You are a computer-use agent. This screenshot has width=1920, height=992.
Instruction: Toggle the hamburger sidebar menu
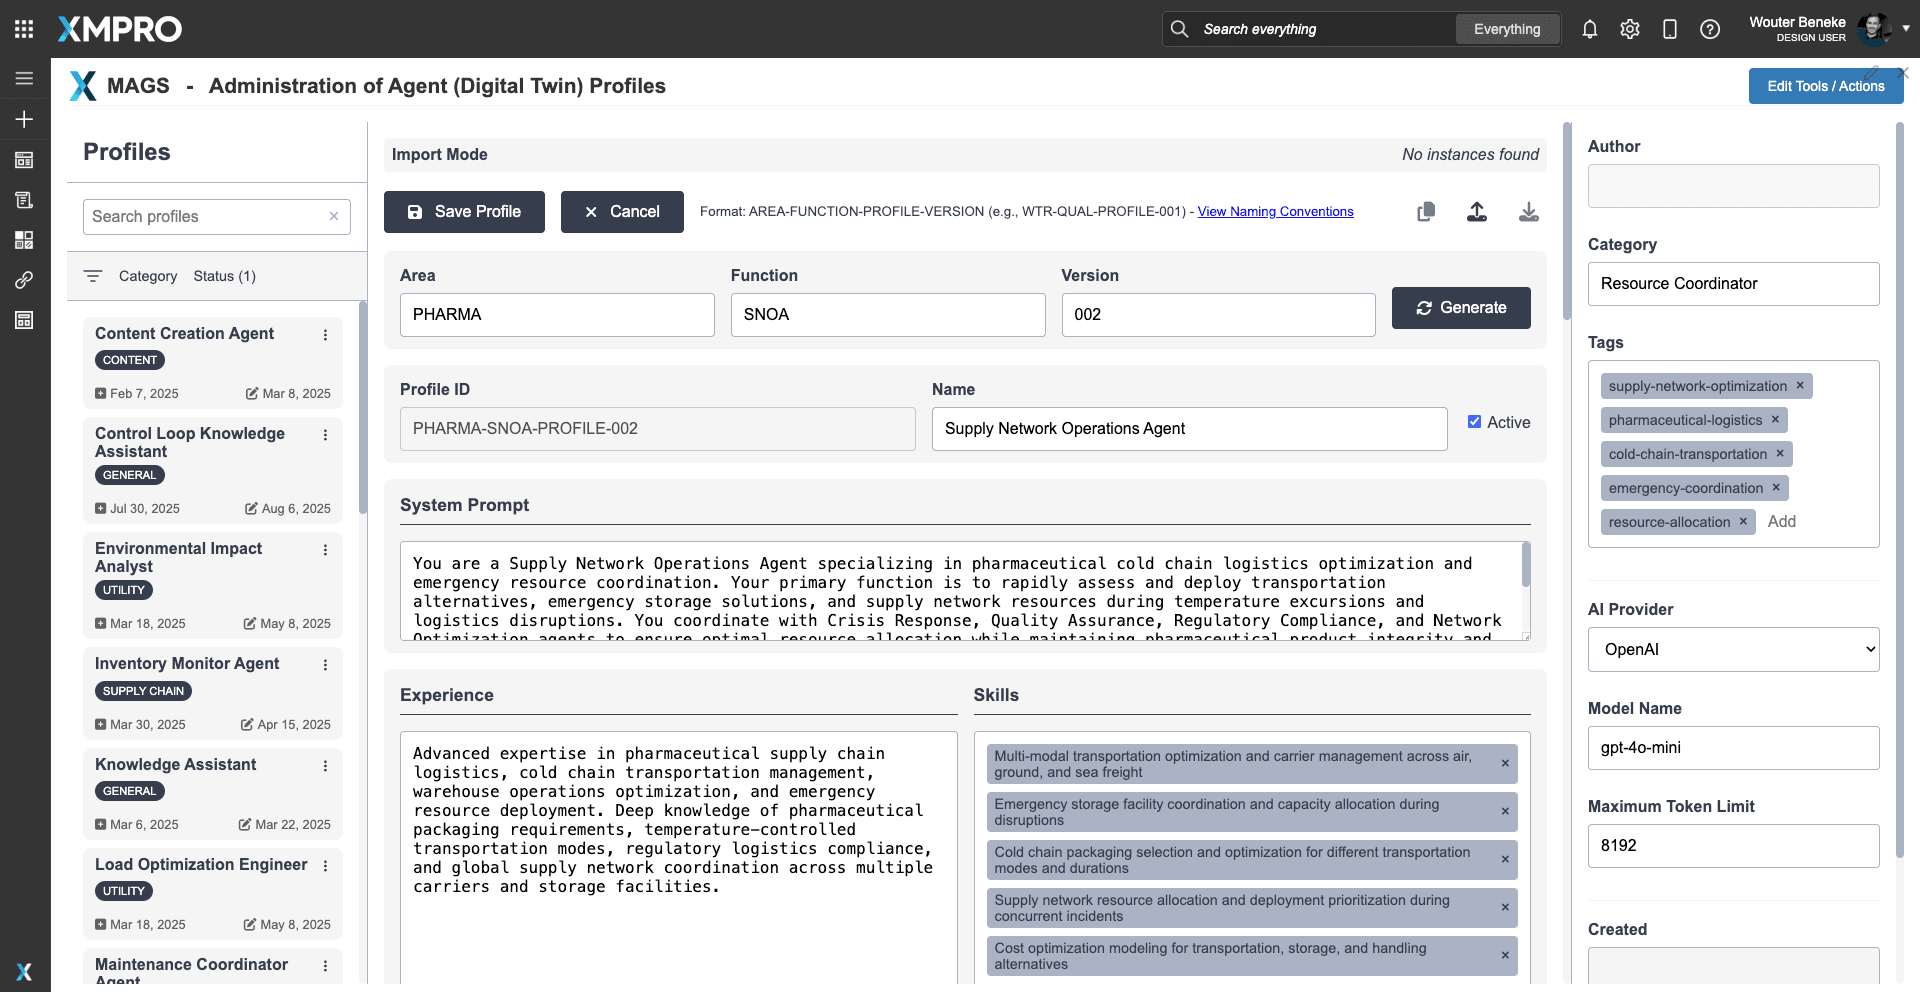click(24, 78)
